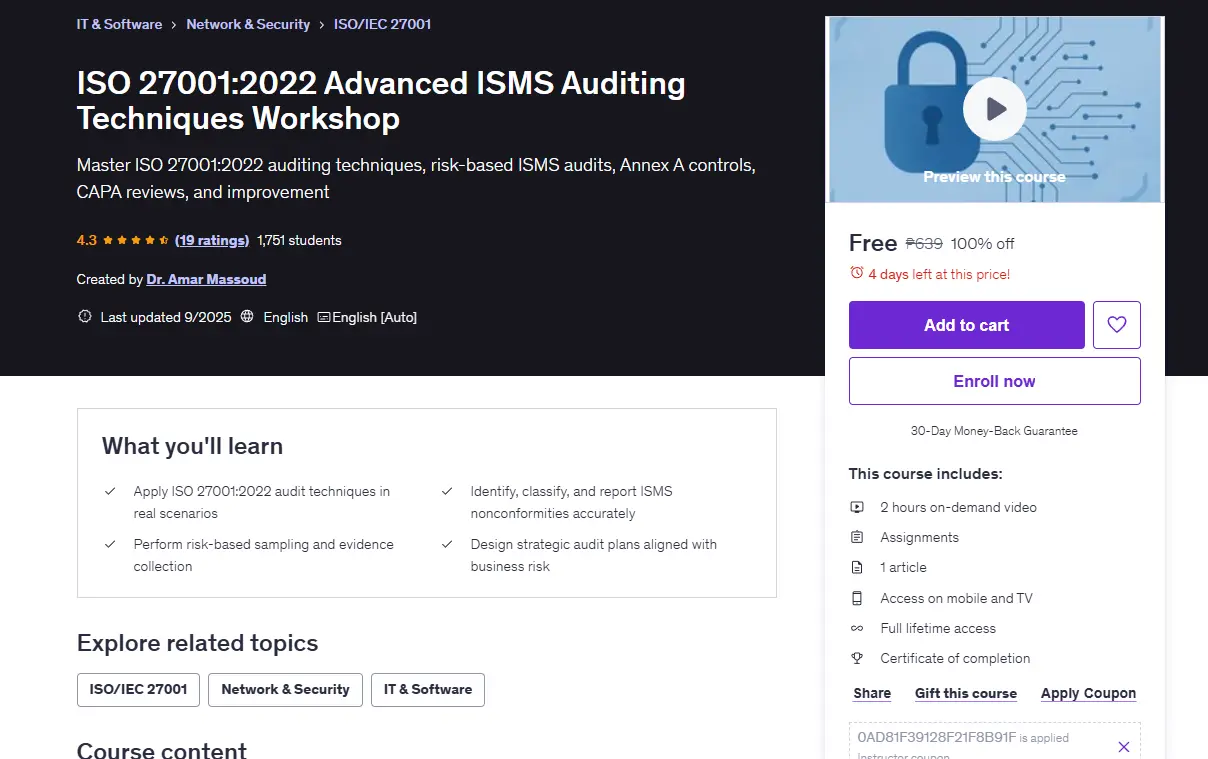This screenshot has width=1208, height=759.
Task: Click the trophy certificate icon
Action: pos(857,658)
